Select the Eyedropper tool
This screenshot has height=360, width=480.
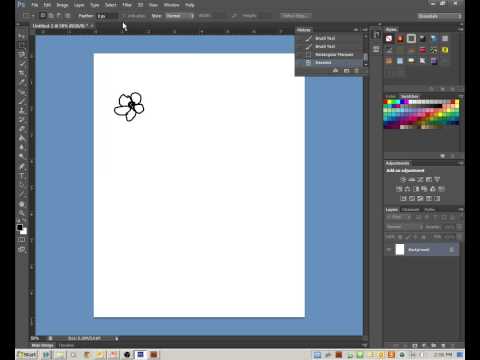click(22, 82)
